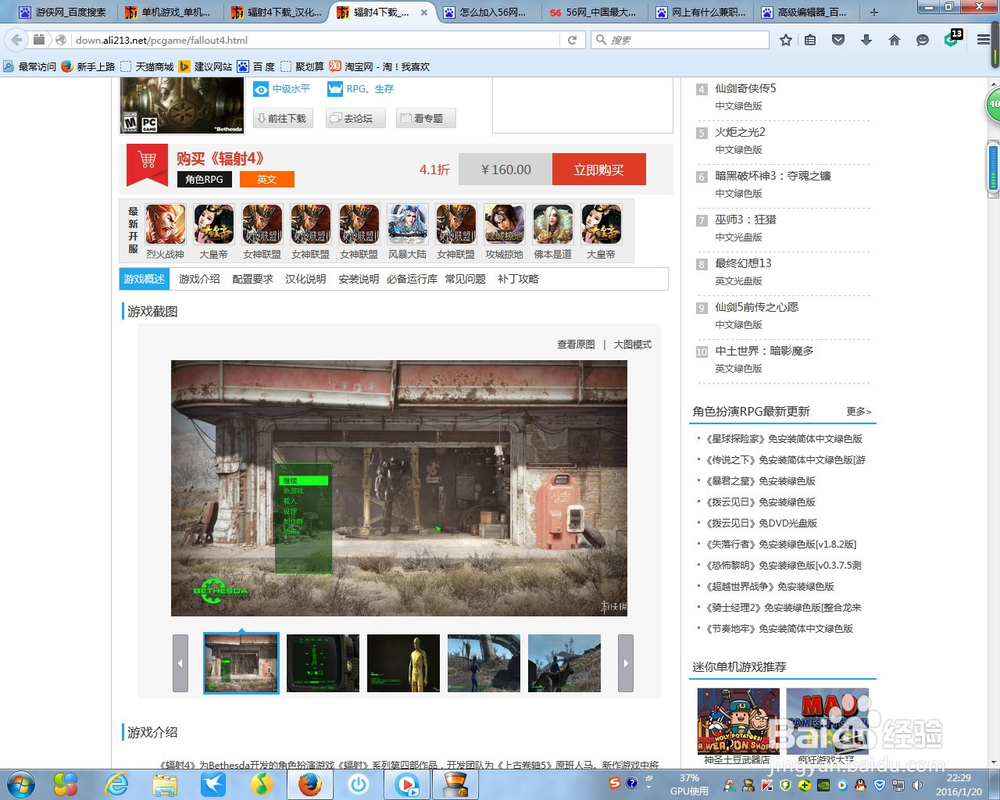Click the 去论坛 button

pos(355,118)
